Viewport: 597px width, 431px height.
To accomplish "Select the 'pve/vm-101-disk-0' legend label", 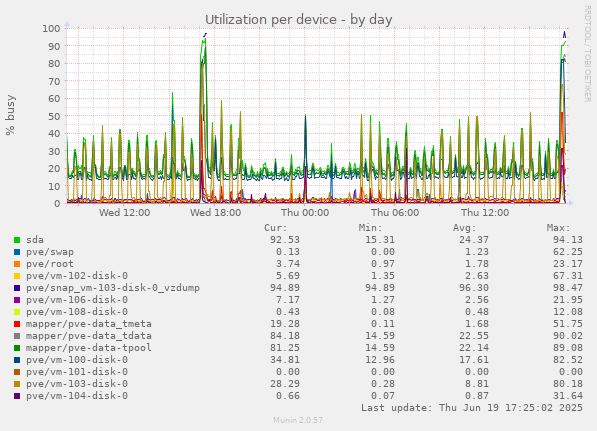I will (x=77, y=372).
